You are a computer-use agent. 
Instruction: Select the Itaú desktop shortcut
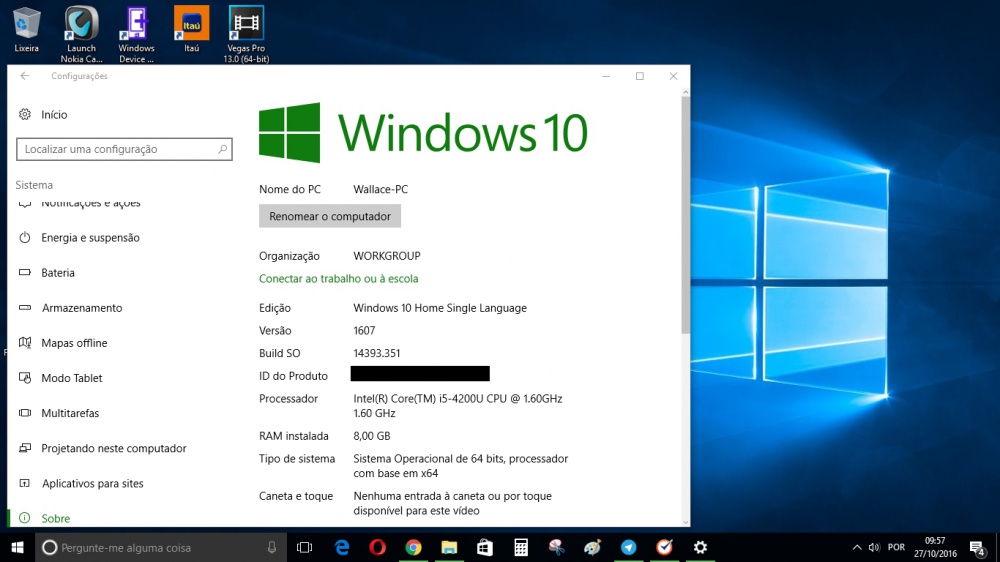tap(191, 29)
